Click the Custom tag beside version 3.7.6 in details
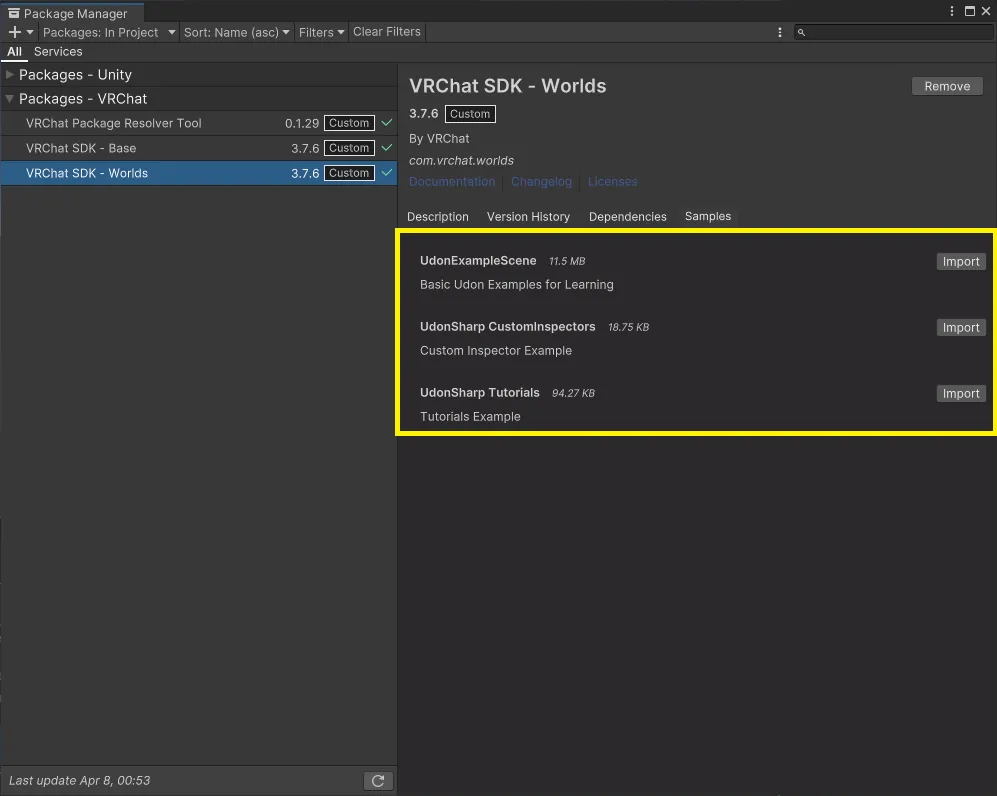The image size is (997, 796). (470, 114)
